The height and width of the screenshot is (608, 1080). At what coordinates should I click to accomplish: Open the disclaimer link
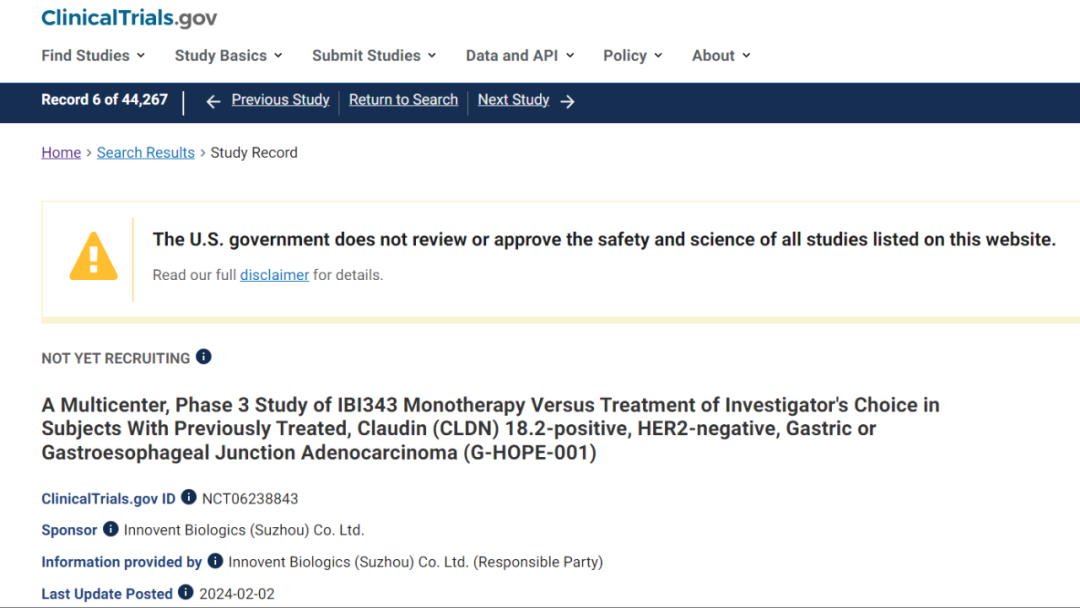click(x=274, y=275)
